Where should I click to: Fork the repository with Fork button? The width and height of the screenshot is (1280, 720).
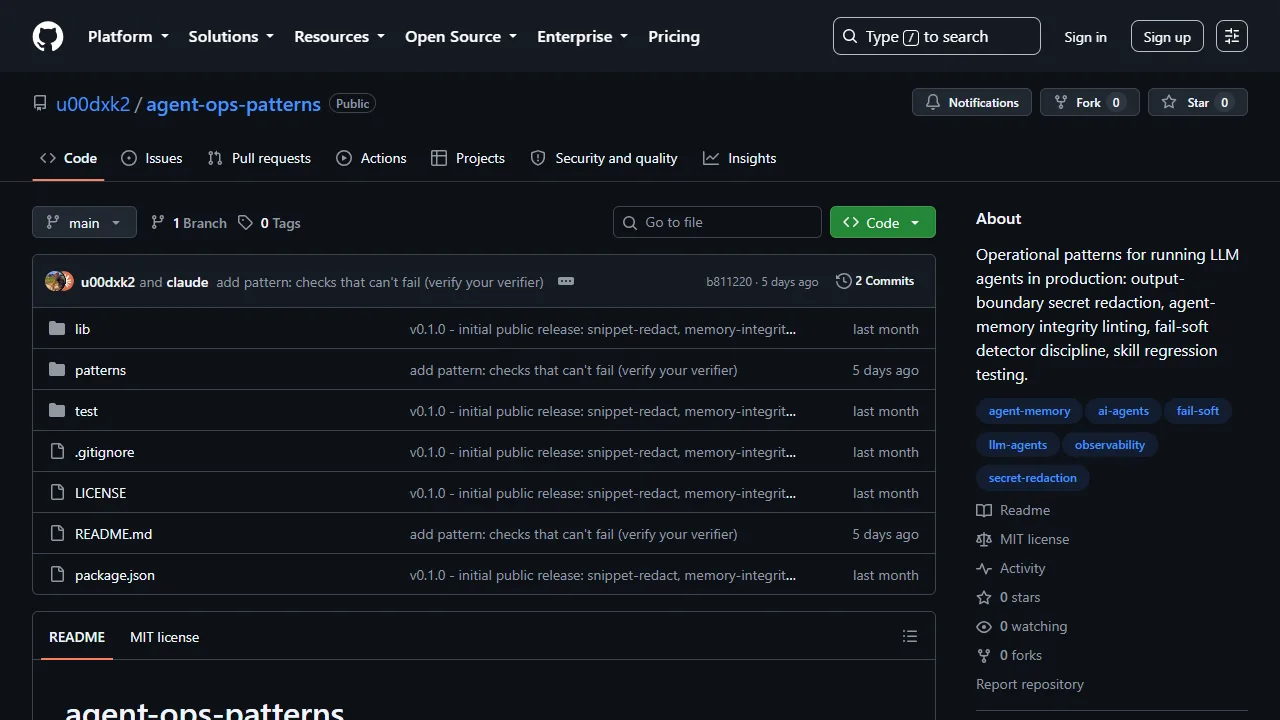pos(1090,103)
